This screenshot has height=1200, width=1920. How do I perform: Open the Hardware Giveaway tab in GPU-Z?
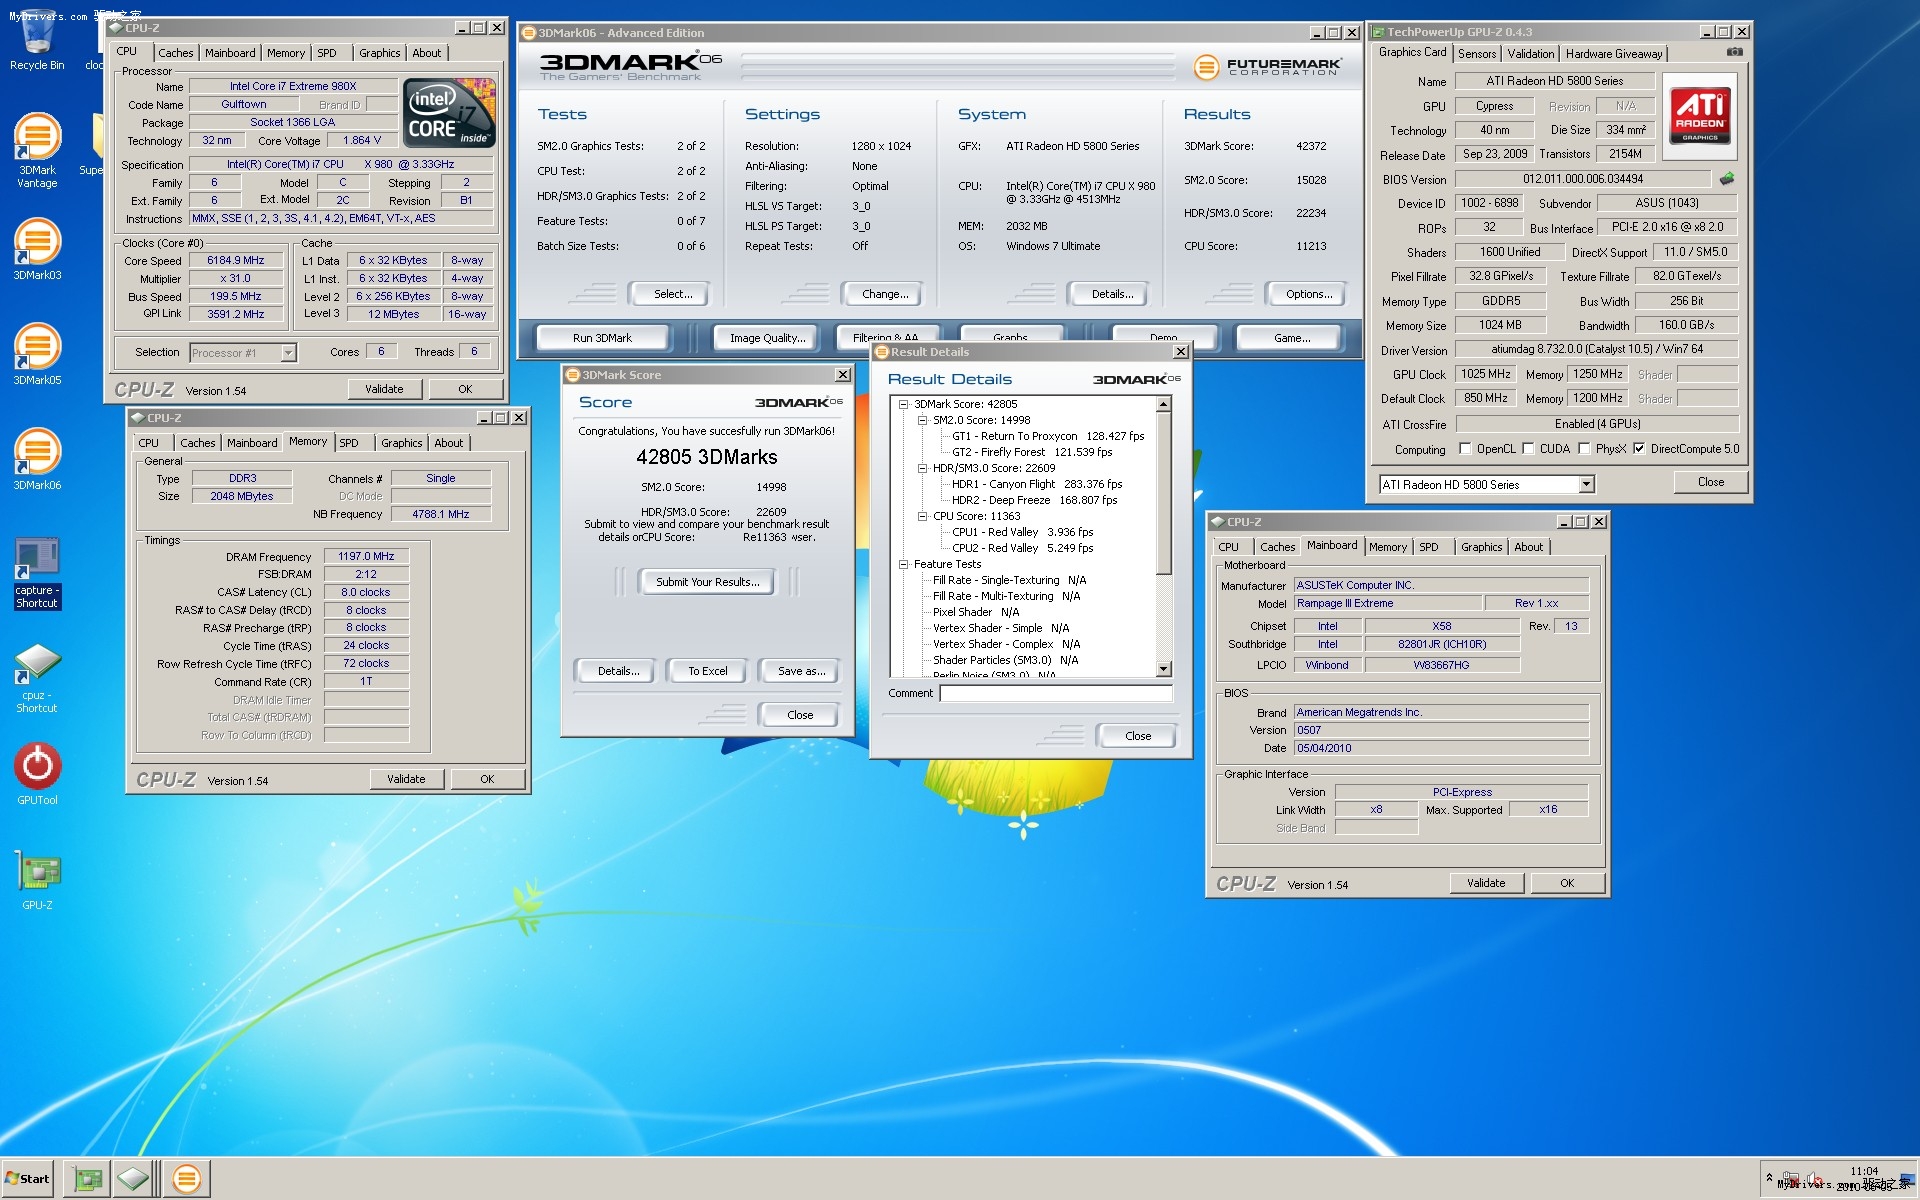(x=1614, y=54)
